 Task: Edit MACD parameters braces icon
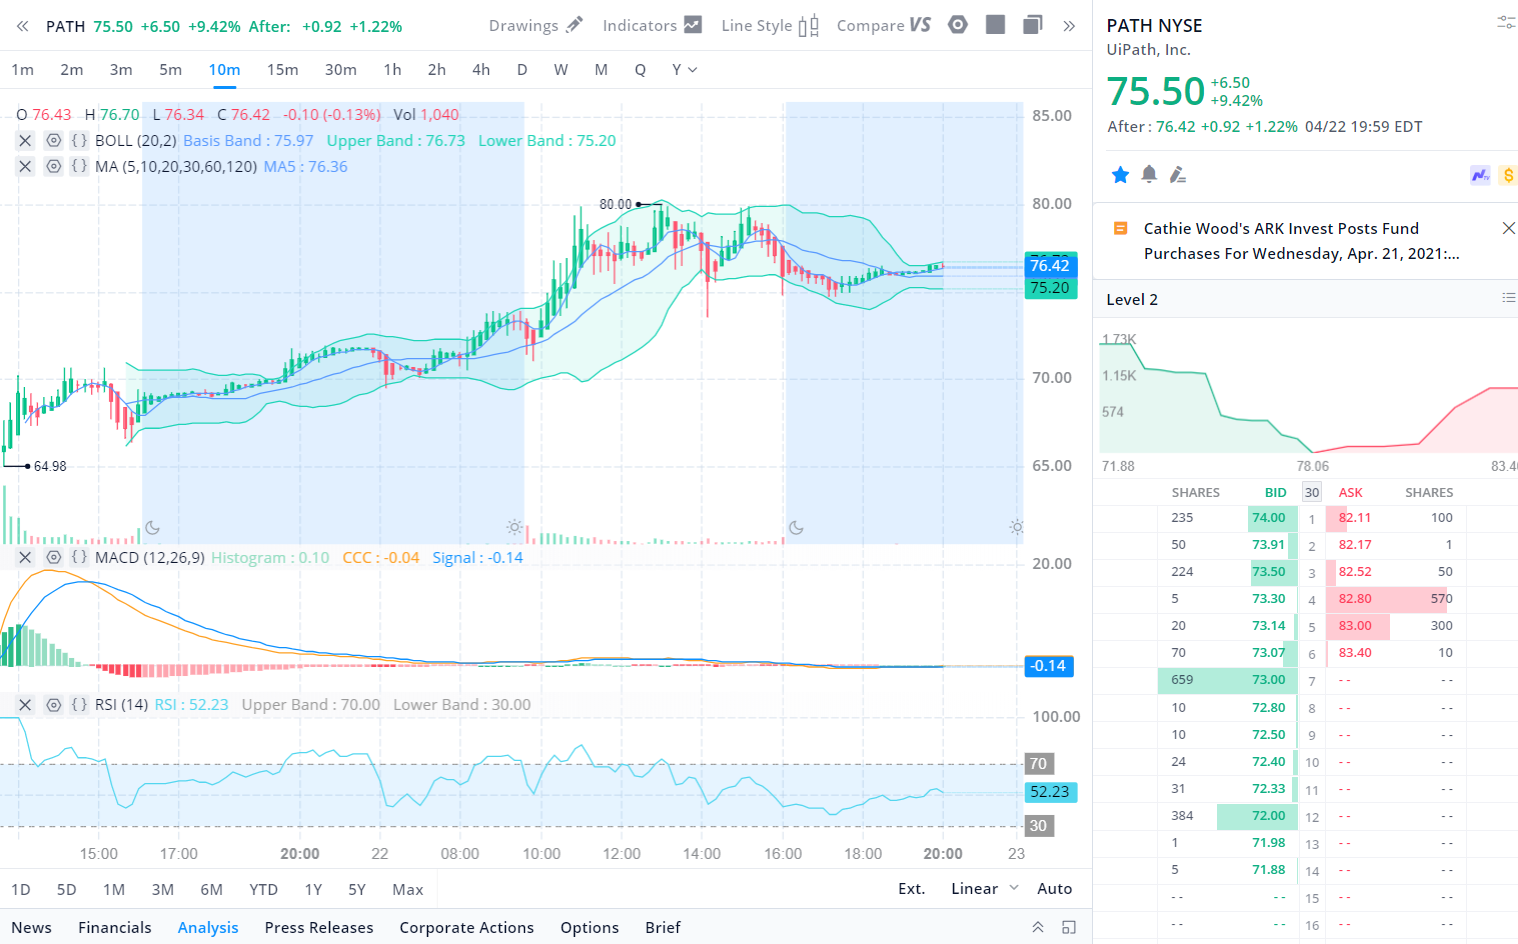click(79, 558)
